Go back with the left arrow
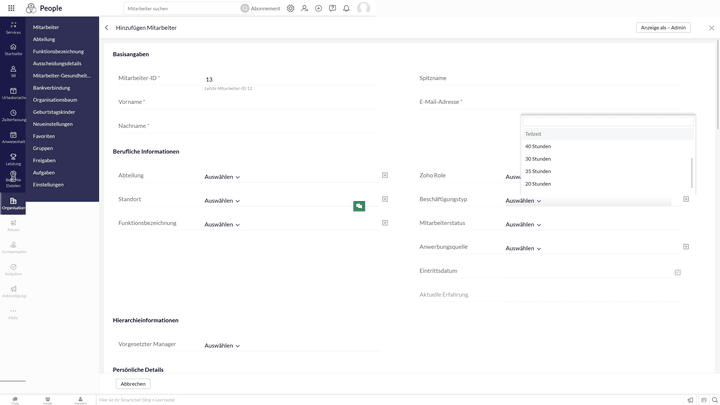This screenshot has width=720, height=405. coord(107,28)
